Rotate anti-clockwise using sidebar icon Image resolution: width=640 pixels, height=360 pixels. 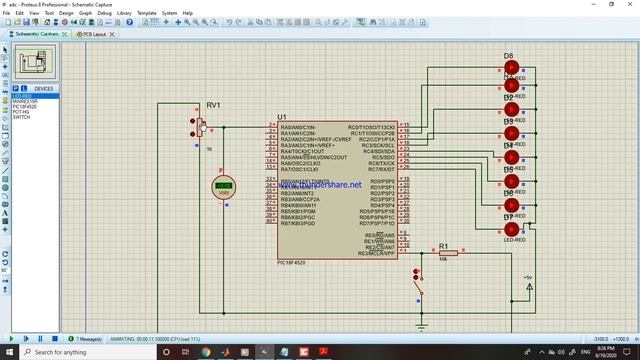tap(5, 262)
